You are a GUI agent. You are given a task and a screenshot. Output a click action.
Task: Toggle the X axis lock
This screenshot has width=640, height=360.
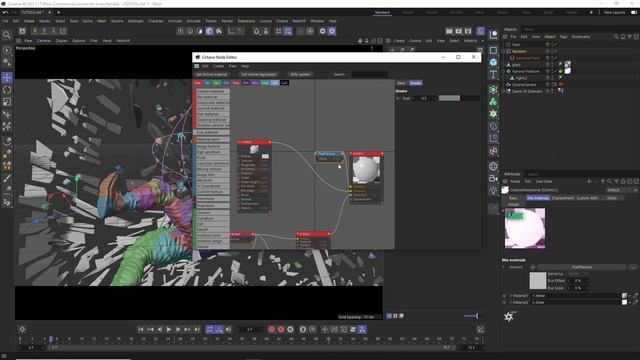coord(35,31)
